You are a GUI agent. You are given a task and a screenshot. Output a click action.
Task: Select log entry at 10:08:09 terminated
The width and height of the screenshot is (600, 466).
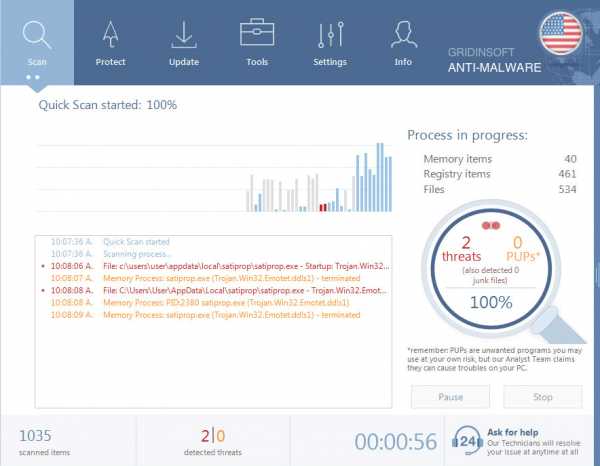pos(205,315)
